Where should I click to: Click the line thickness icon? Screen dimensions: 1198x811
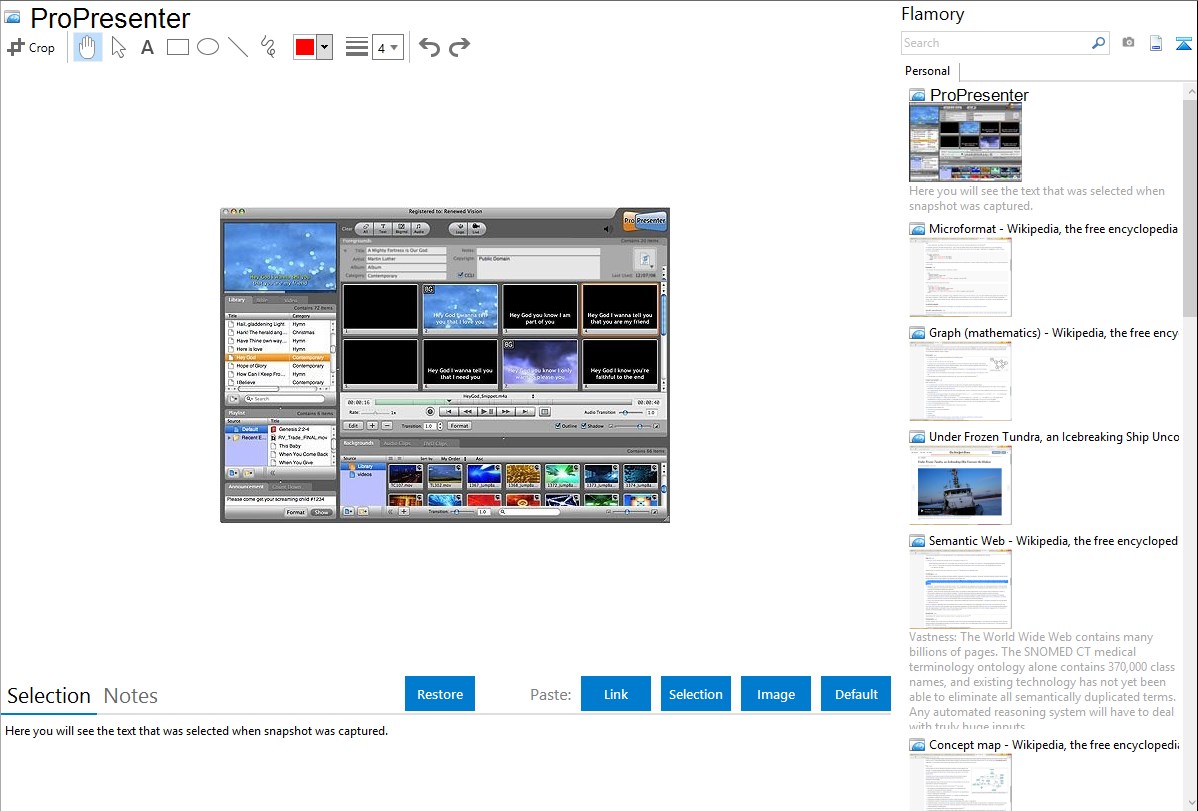coord(356,47)
